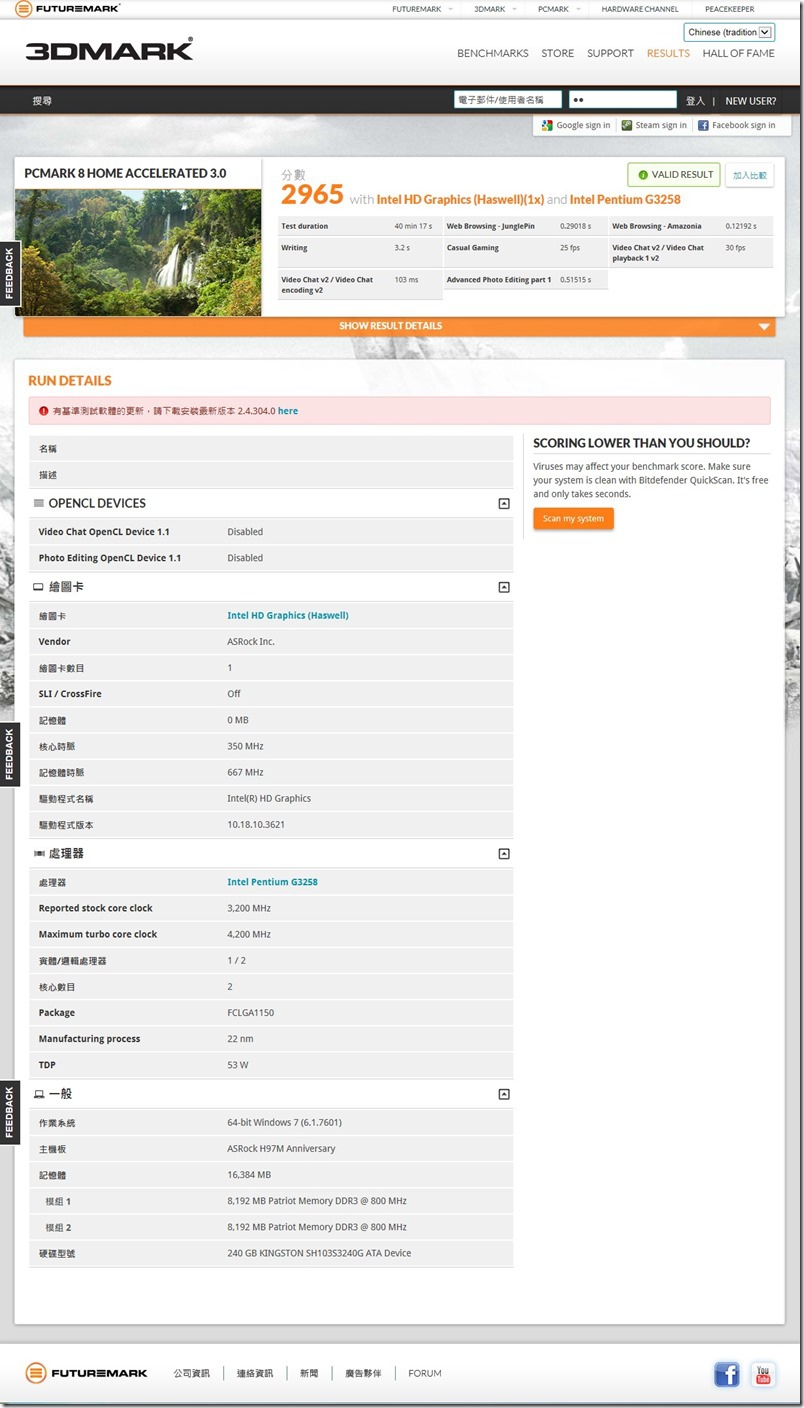
Task: Click the NEW USER? link
Action: [x=750, y=101]
